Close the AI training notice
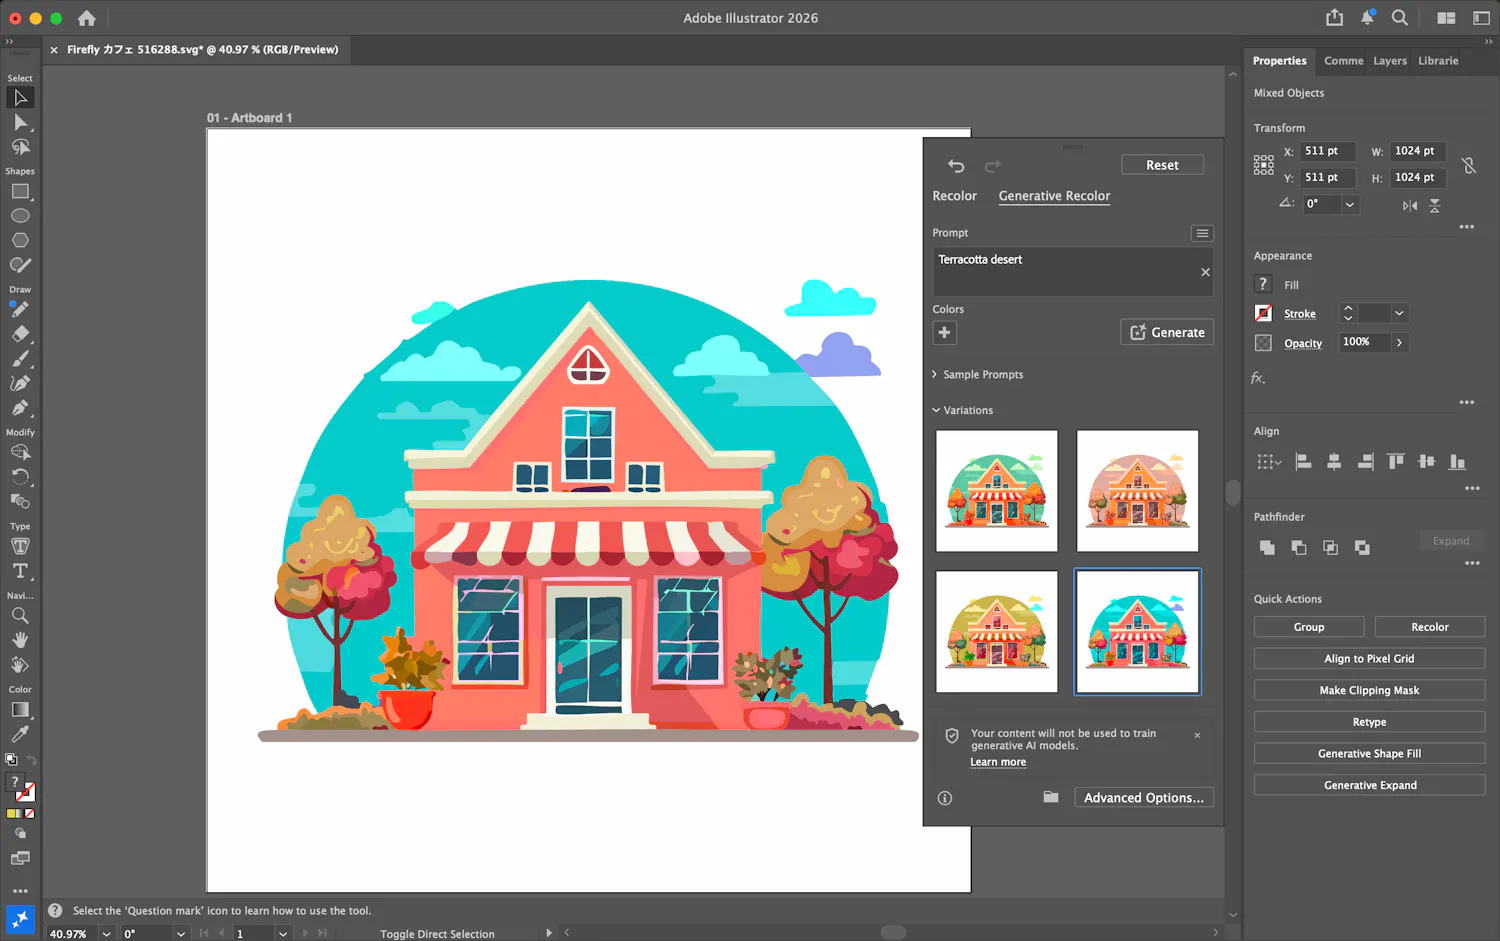This screenshot has height=941, width=1500. pyautogui.click(x=1197, y=735)
